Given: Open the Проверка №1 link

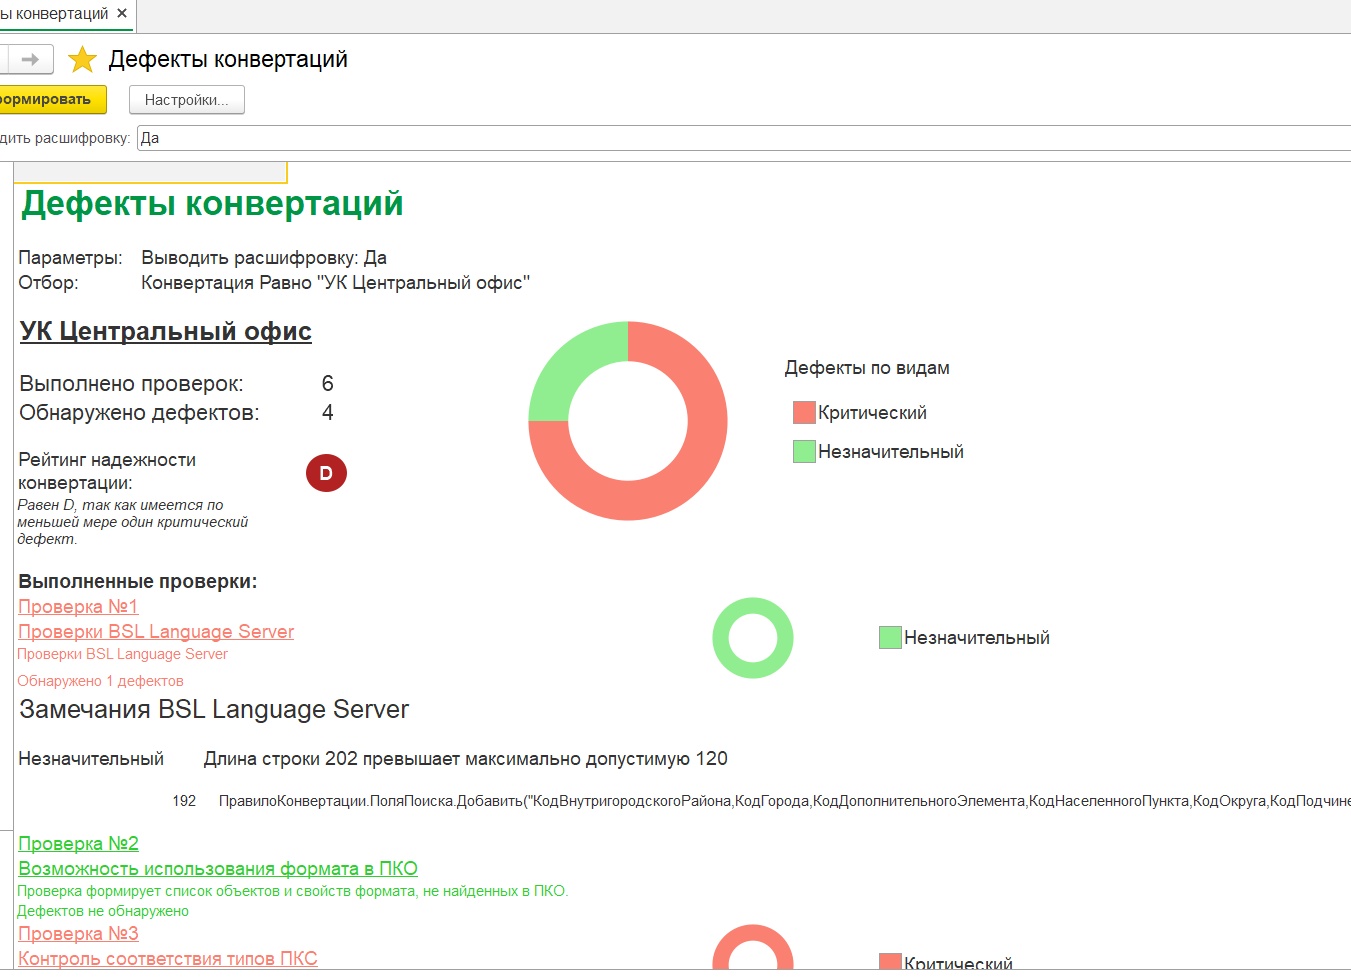Looking at the screenshot, I should (78, 607).
